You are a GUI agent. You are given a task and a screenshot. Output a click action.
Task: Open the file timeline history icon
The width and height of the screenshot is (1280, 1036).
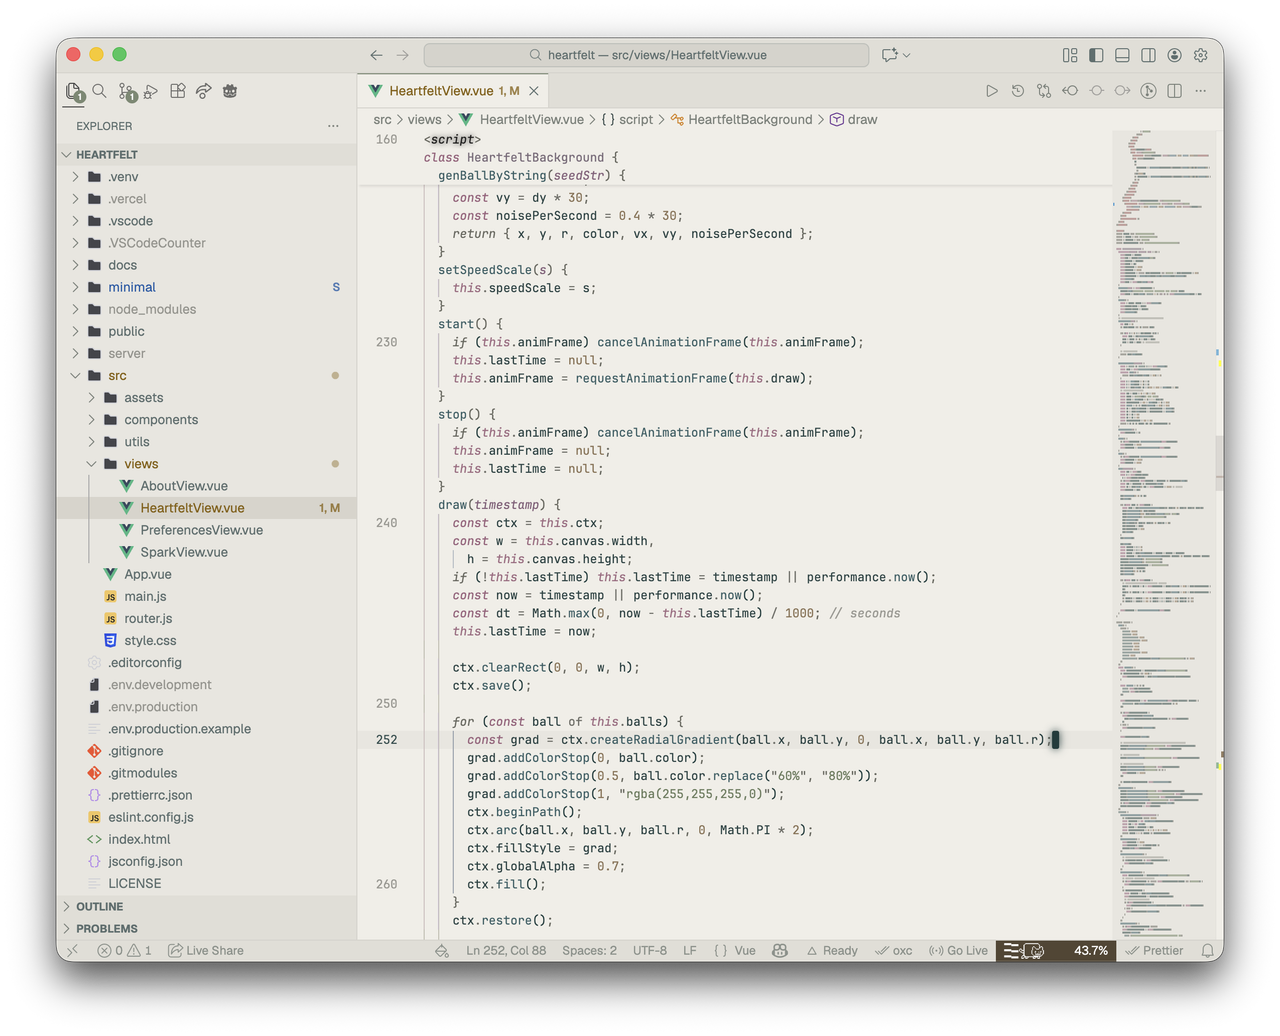(x=1018, y=91)
